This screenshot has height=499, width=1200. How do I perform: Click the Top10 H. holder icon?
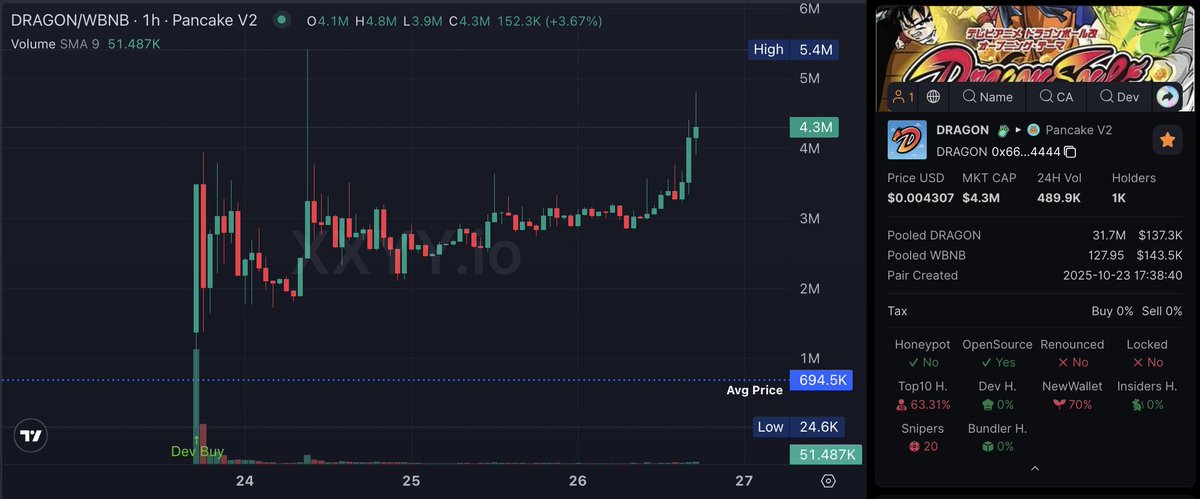click(902, 405)
